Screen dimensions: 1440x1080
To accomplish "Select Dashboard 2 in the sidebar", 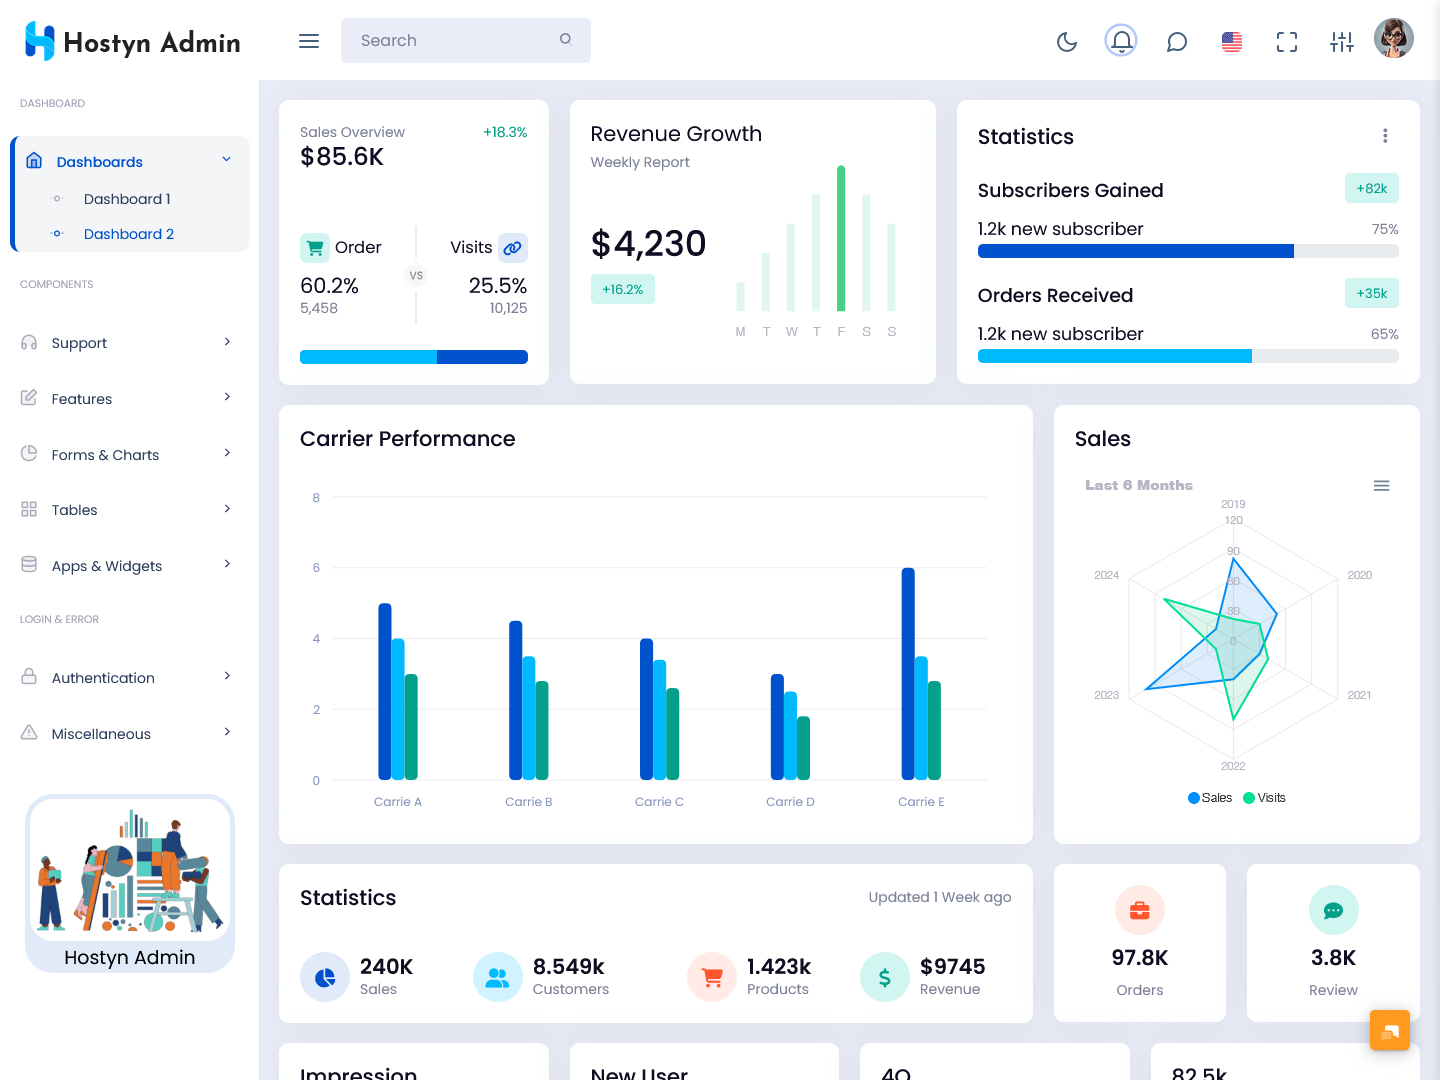I will click(x=129, y=234).
